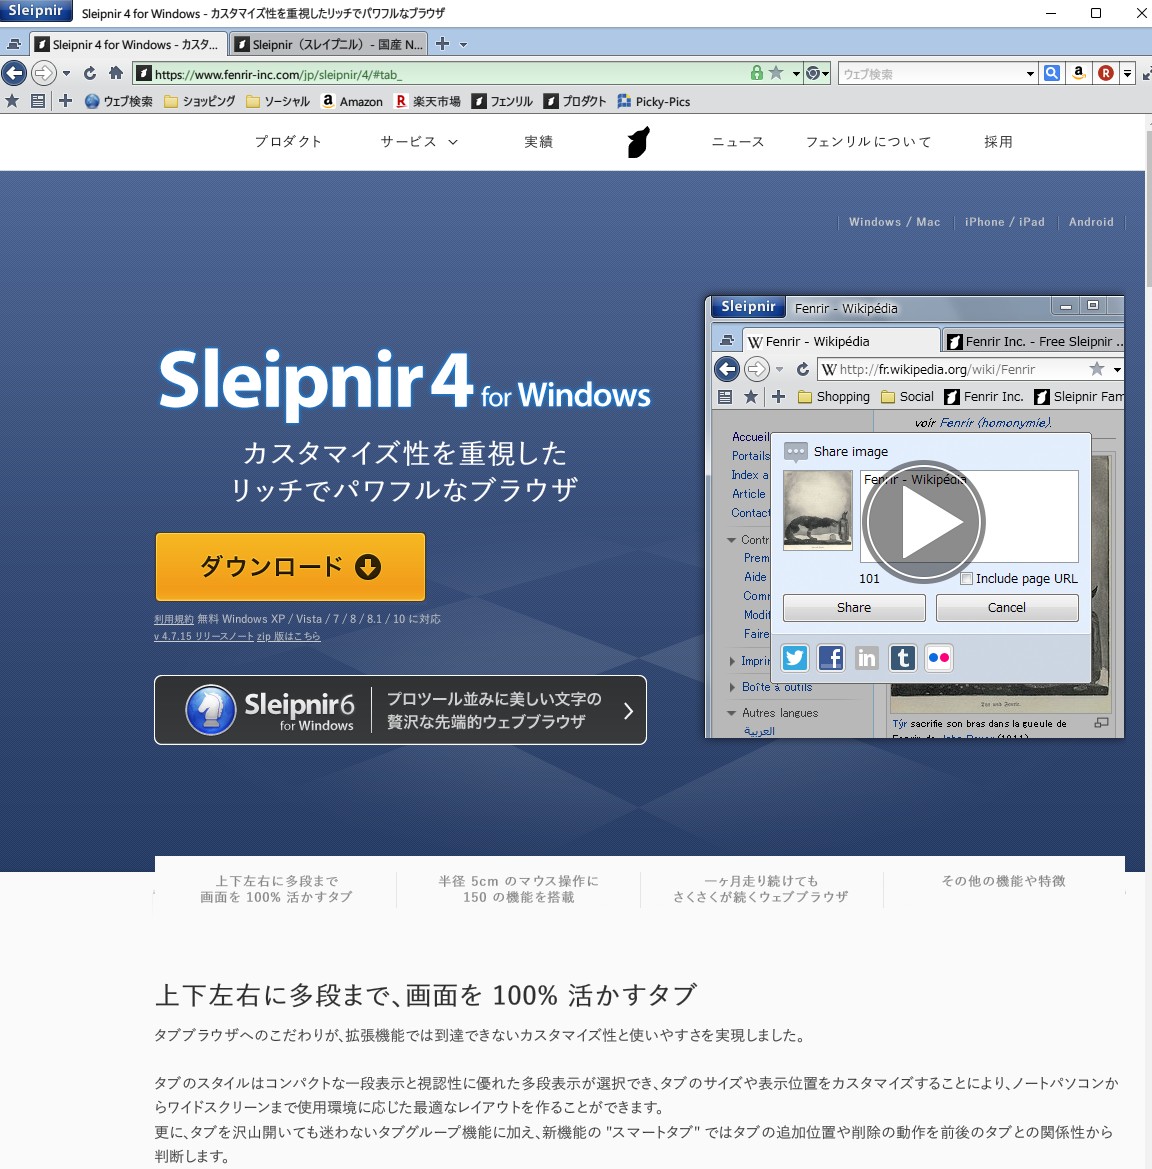Toggle fullscreen with the diagonal arrows icon
1152x1169 pixels.
pyautogui.click(x=1148, y=73)
